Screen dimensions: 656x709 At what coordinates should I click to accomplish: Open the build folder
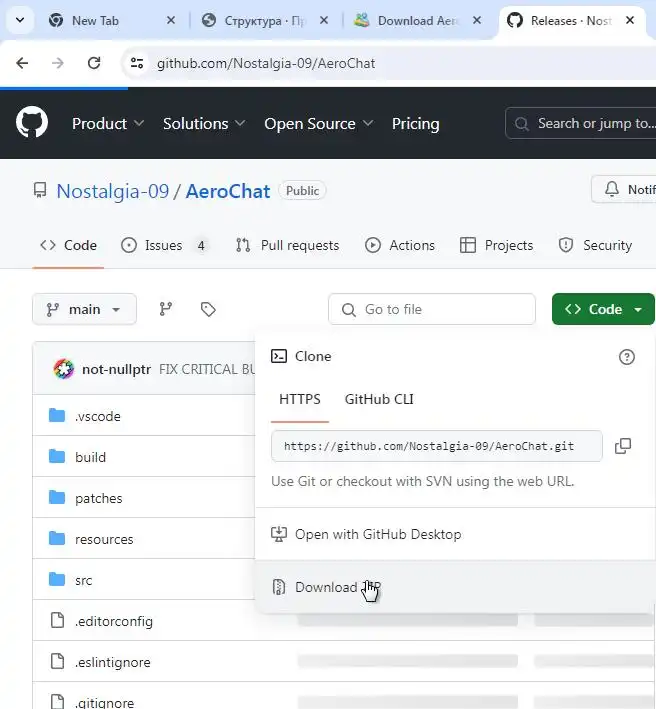90,457
